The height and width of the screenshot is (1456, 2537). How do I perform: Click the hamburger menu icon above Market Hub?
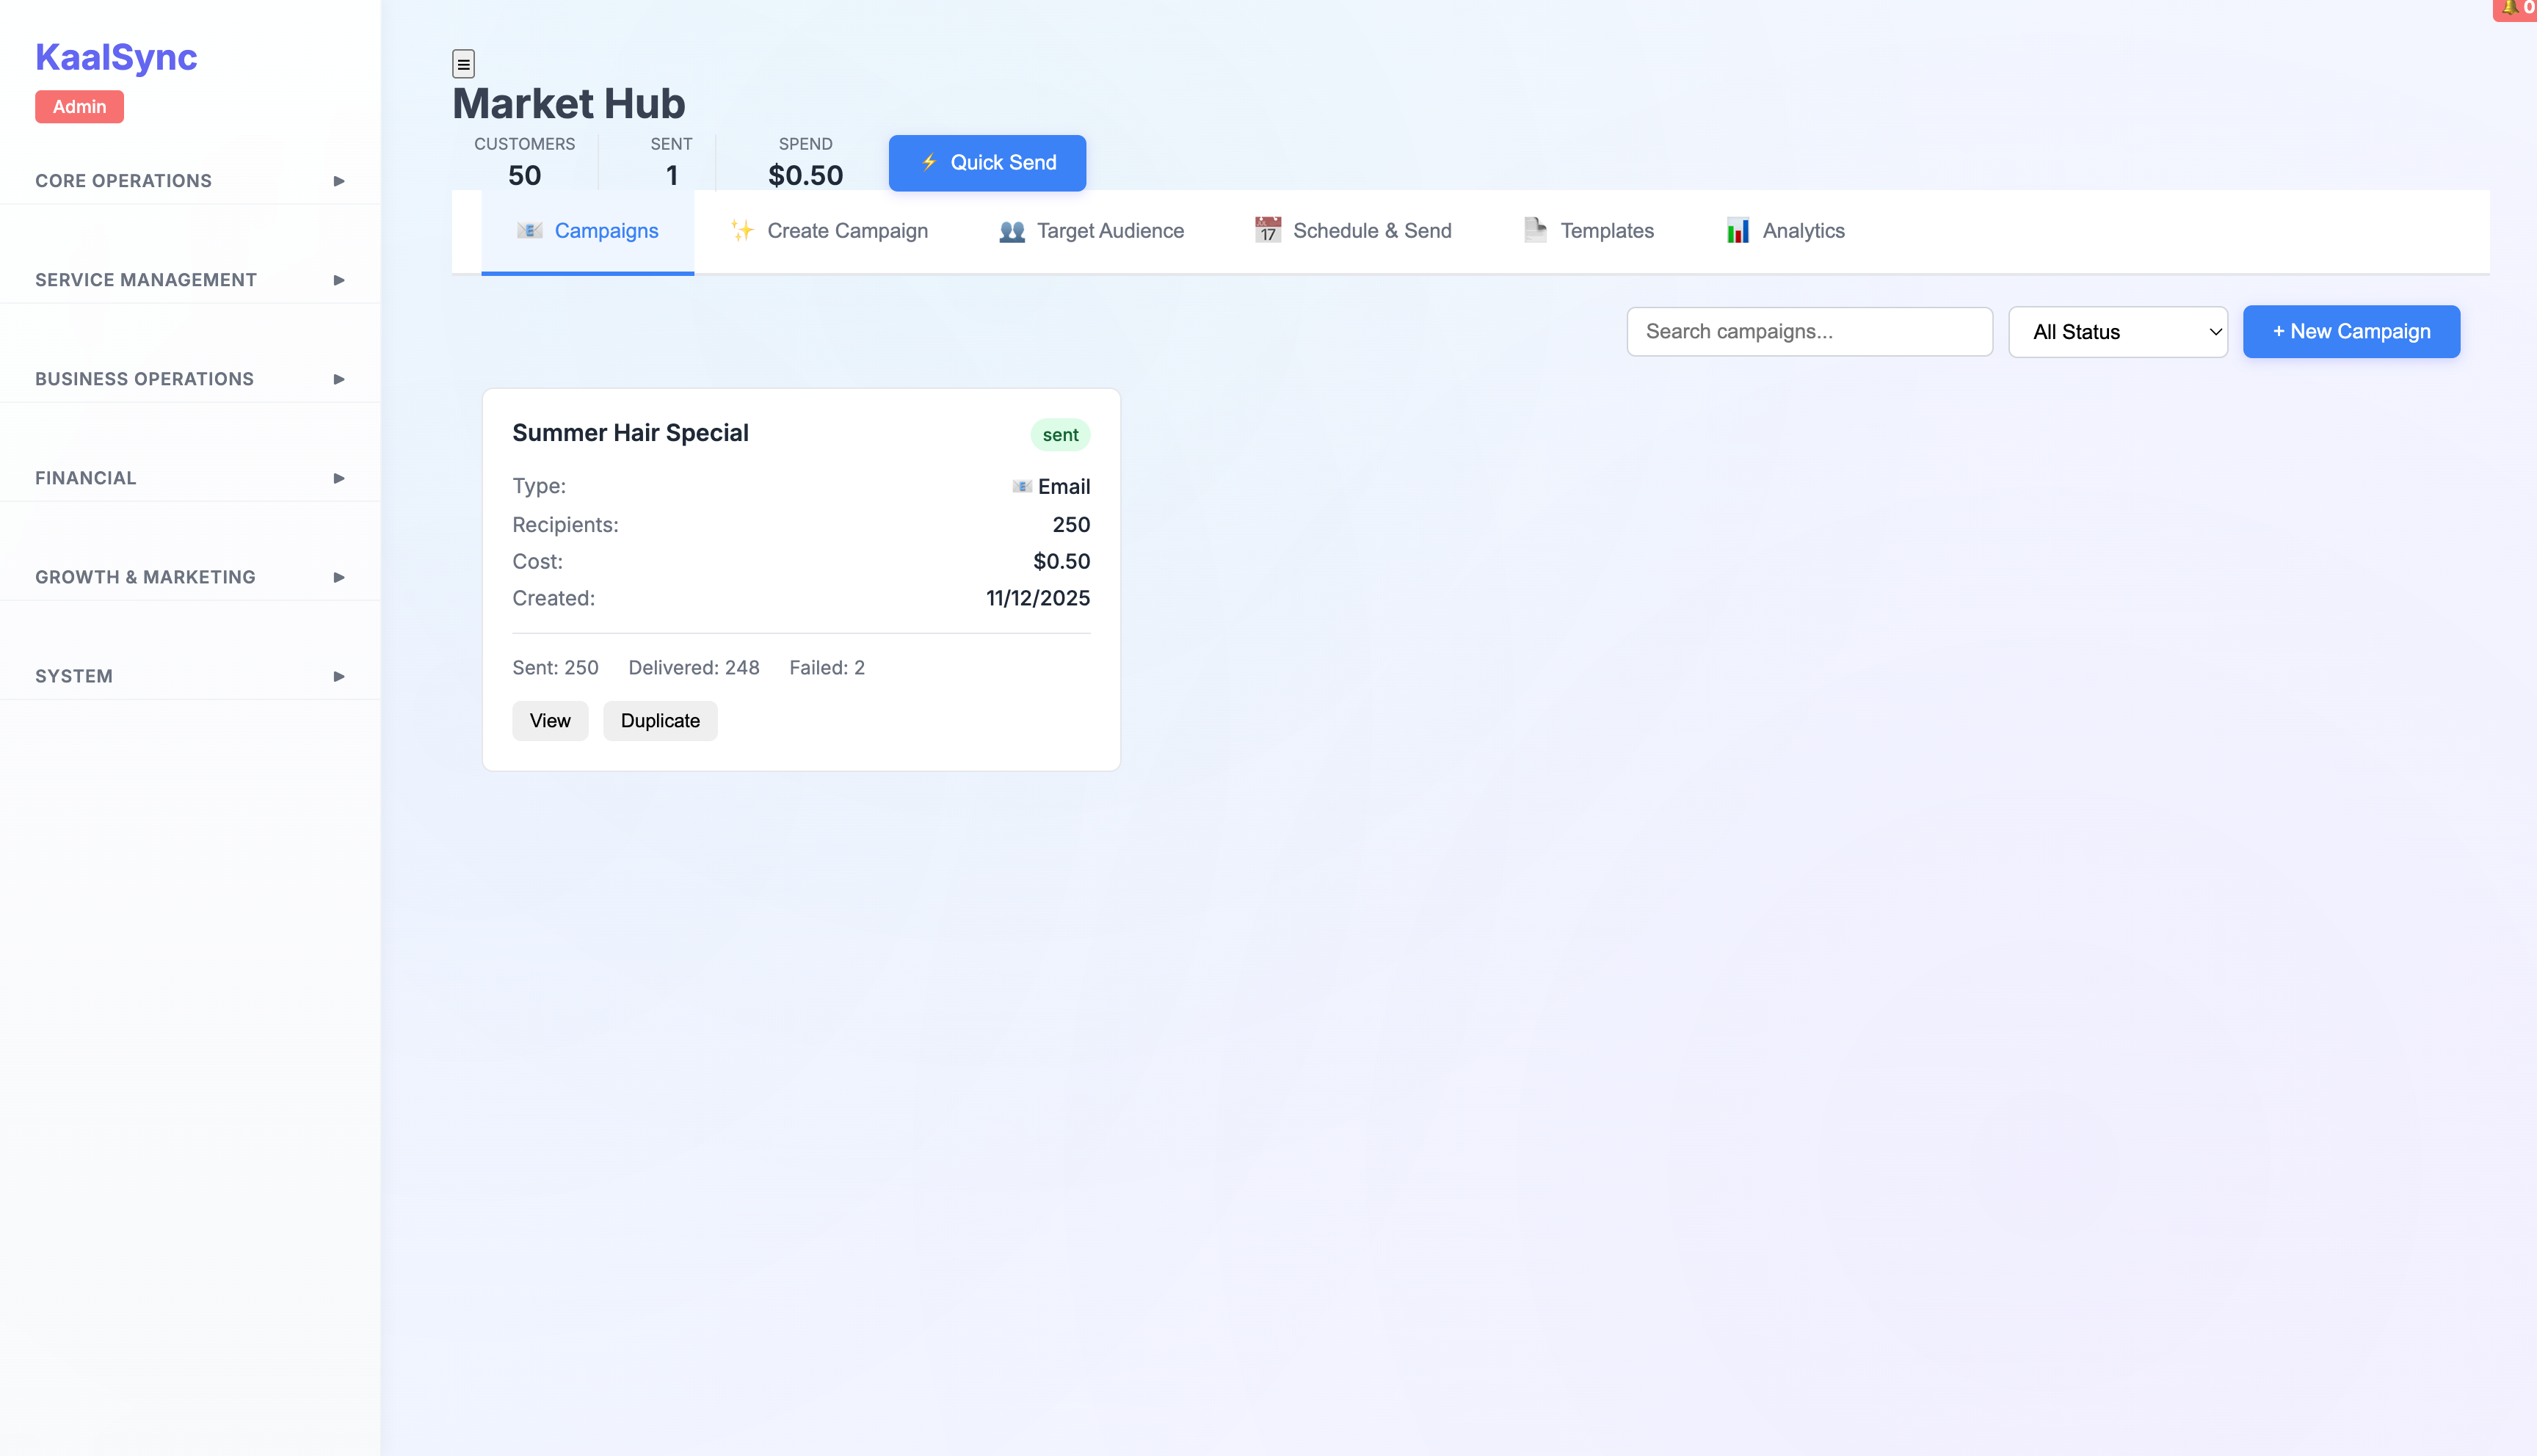click(463, 64)
